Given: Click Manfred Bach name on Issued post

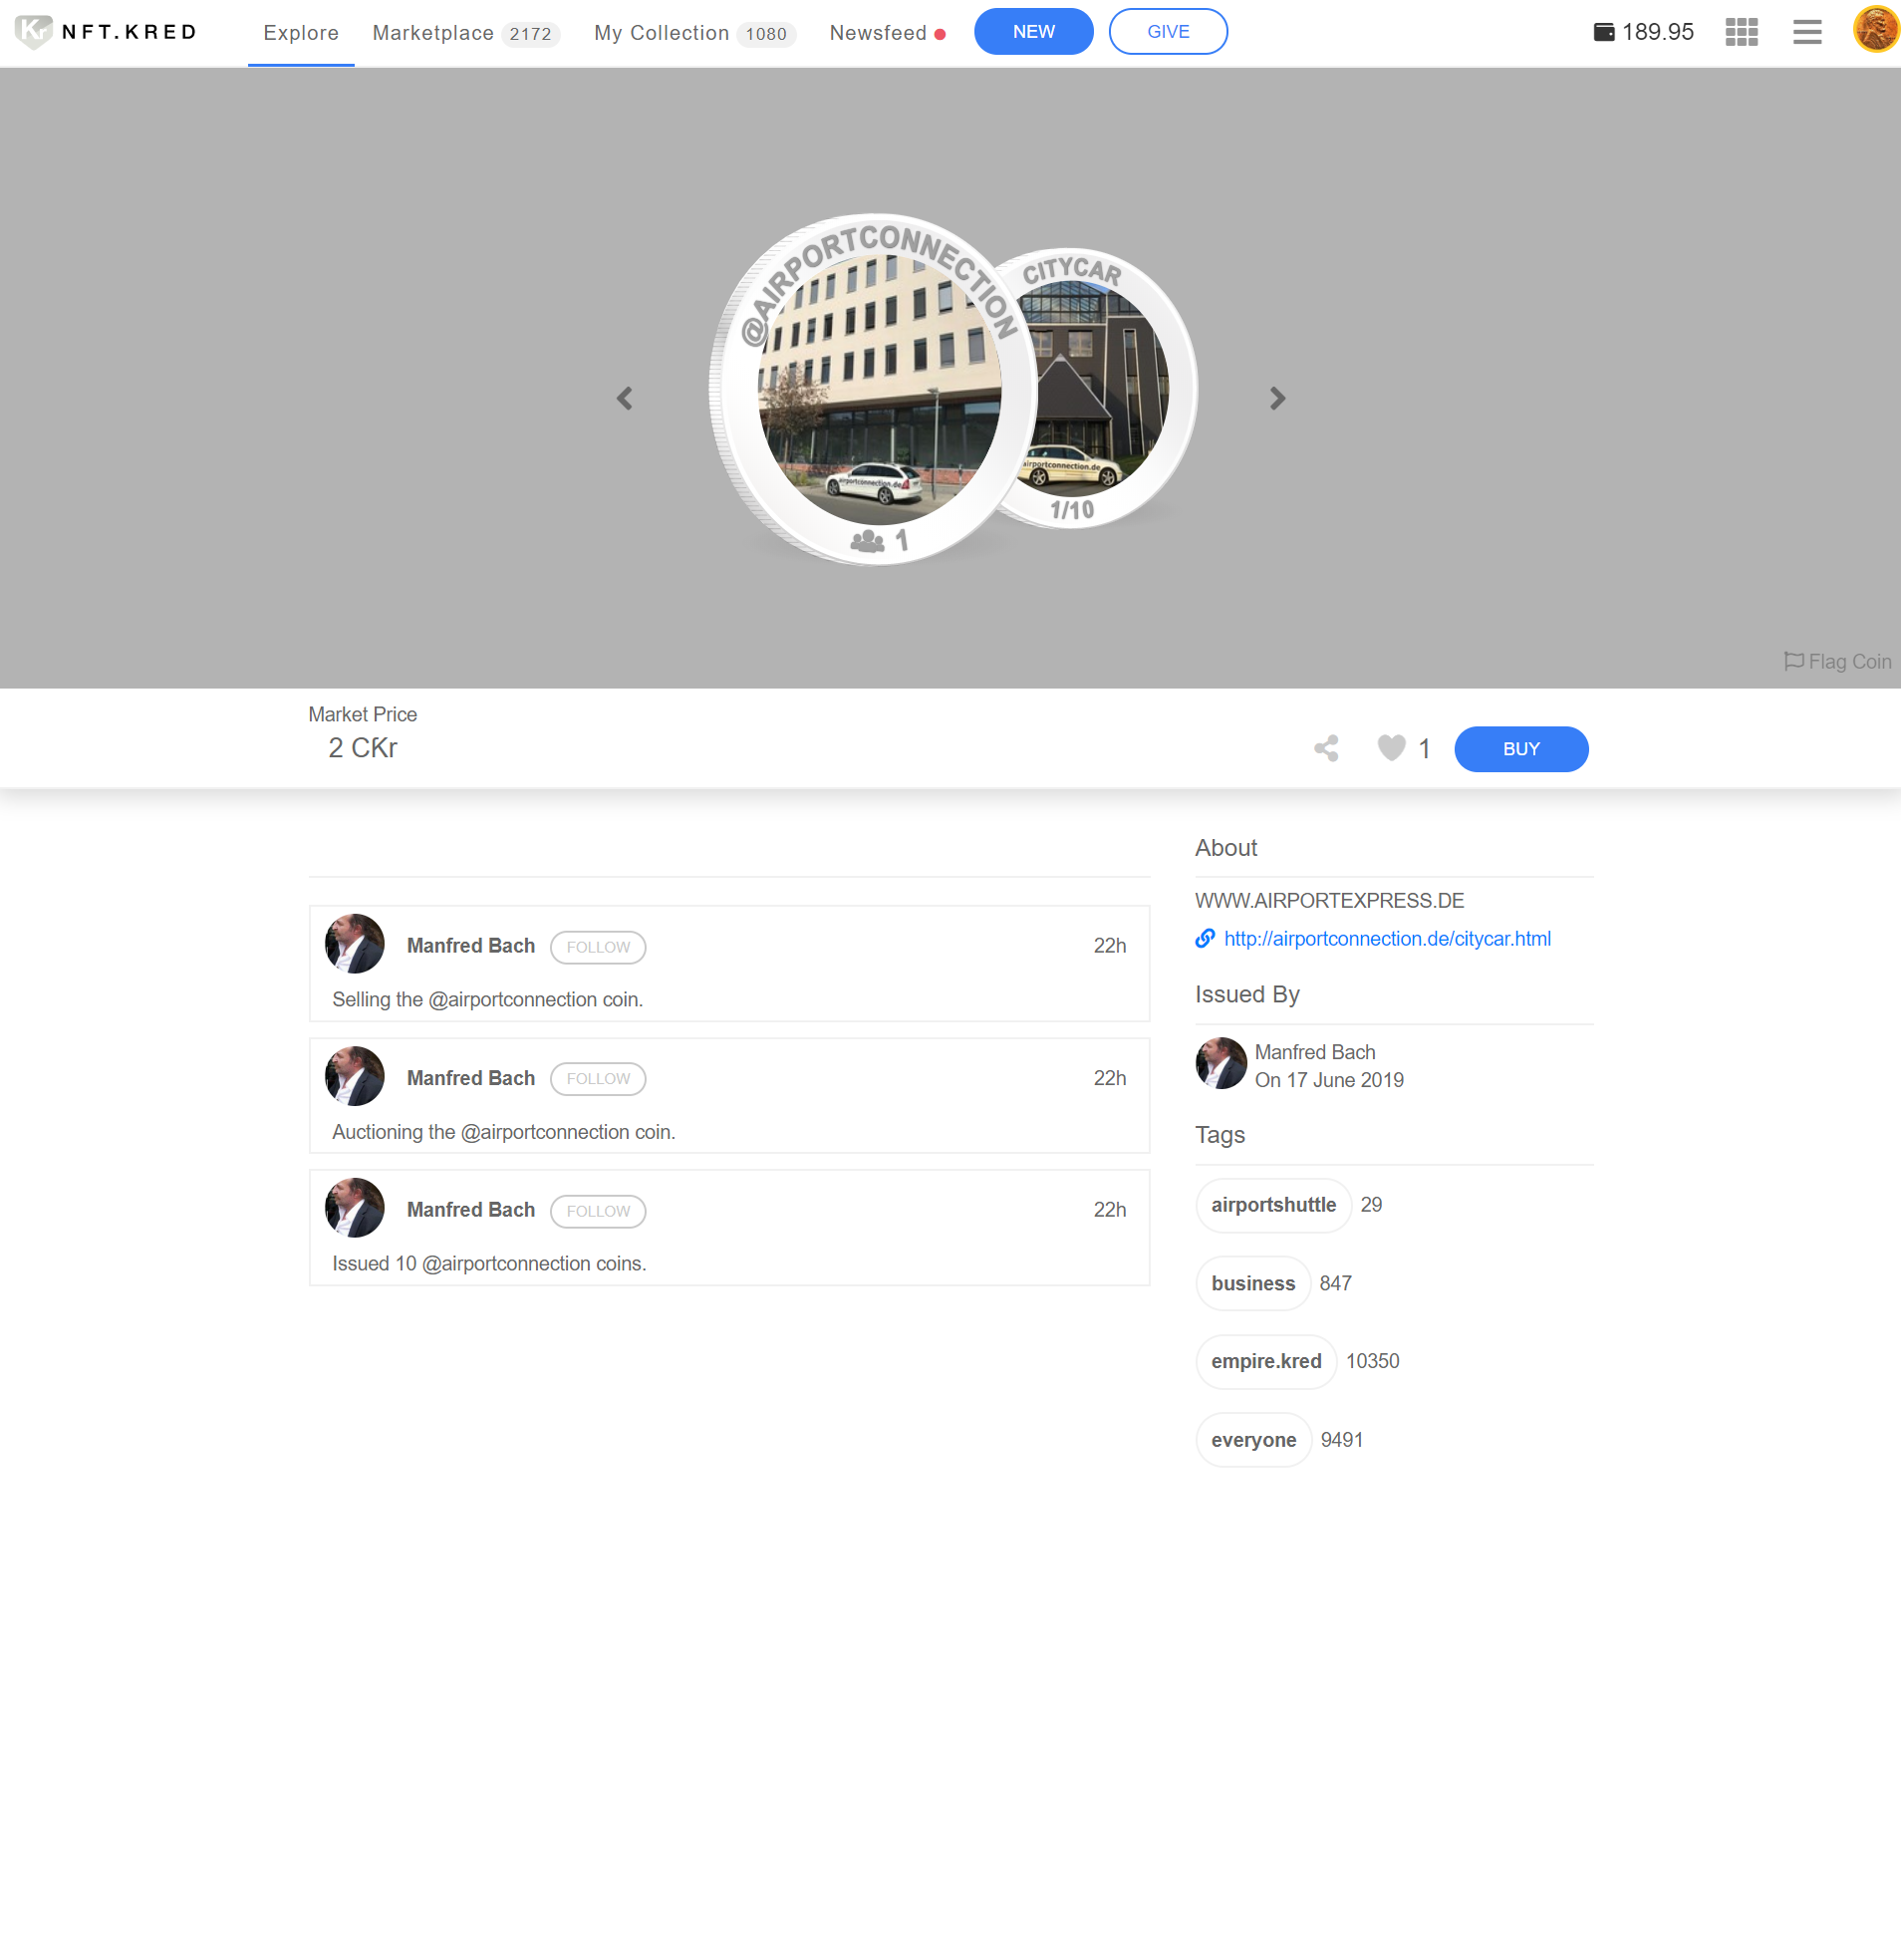Looking at the screenshot, I should click(471, 1210).
